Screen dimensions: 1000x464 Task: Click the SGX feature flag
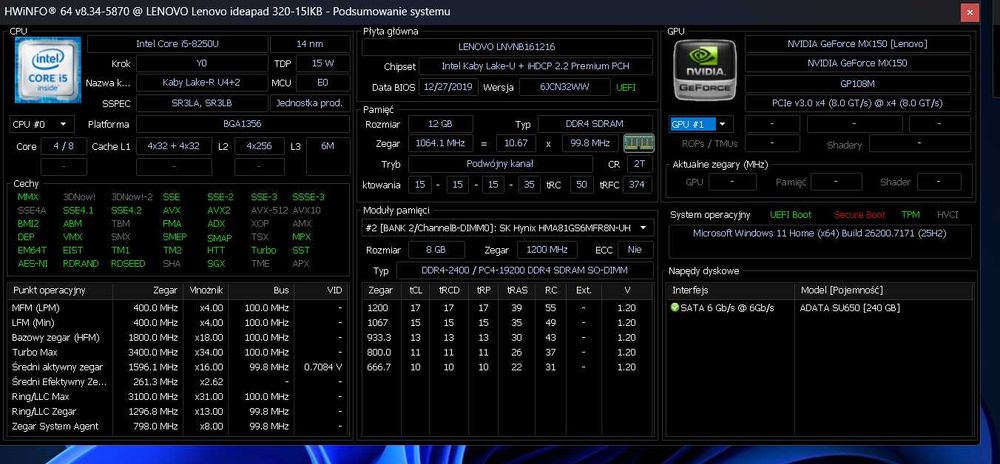[216, 263]
